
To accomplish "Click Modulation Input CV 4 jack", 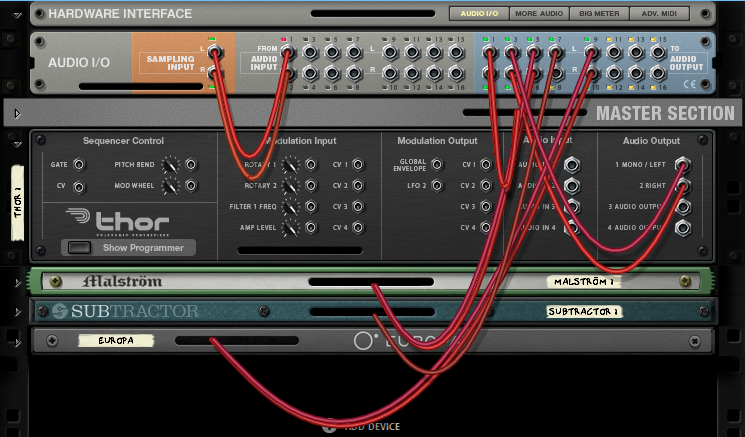I will pos(358,228).
